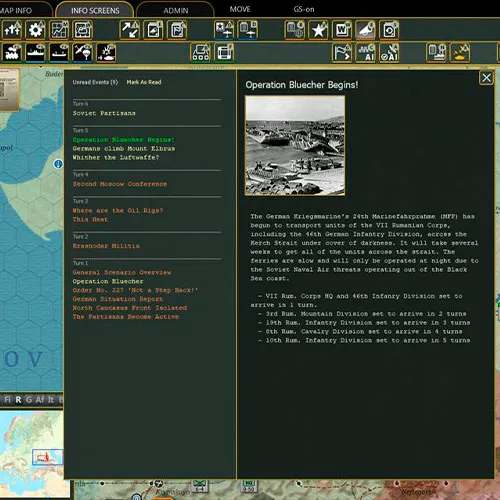
Task: Open the weather map icon
Action: click(x=82, y=30)
